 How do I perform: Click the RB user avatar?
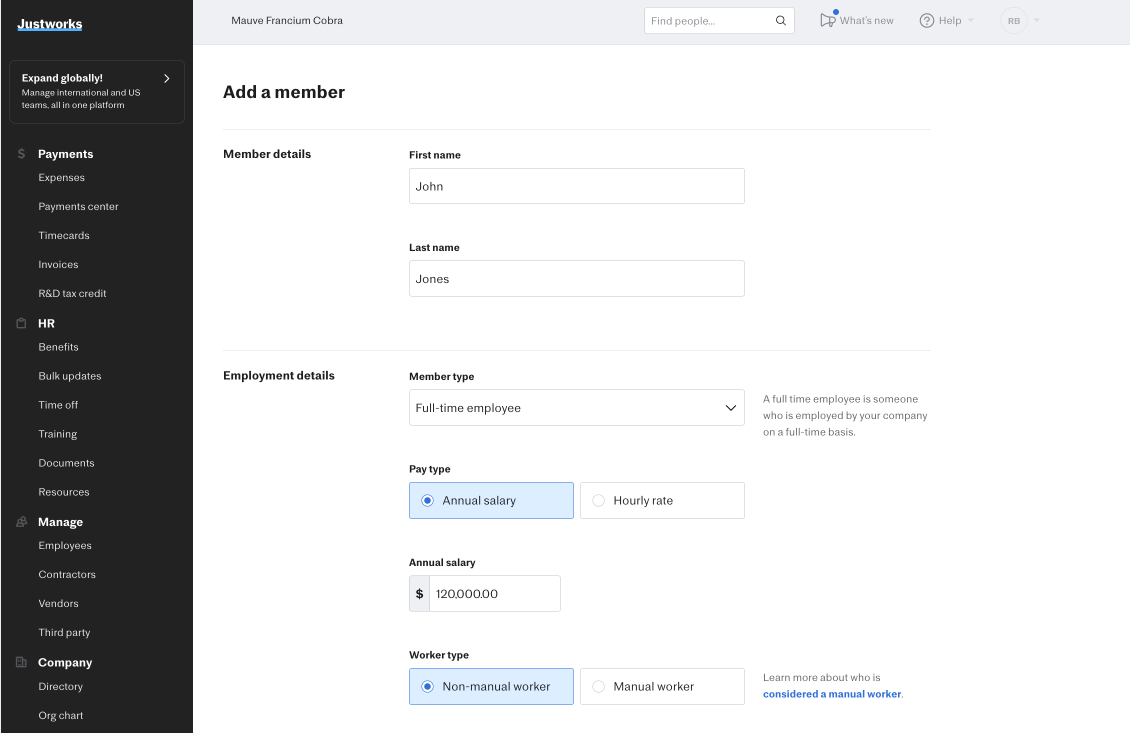(x=1014, y=21)
